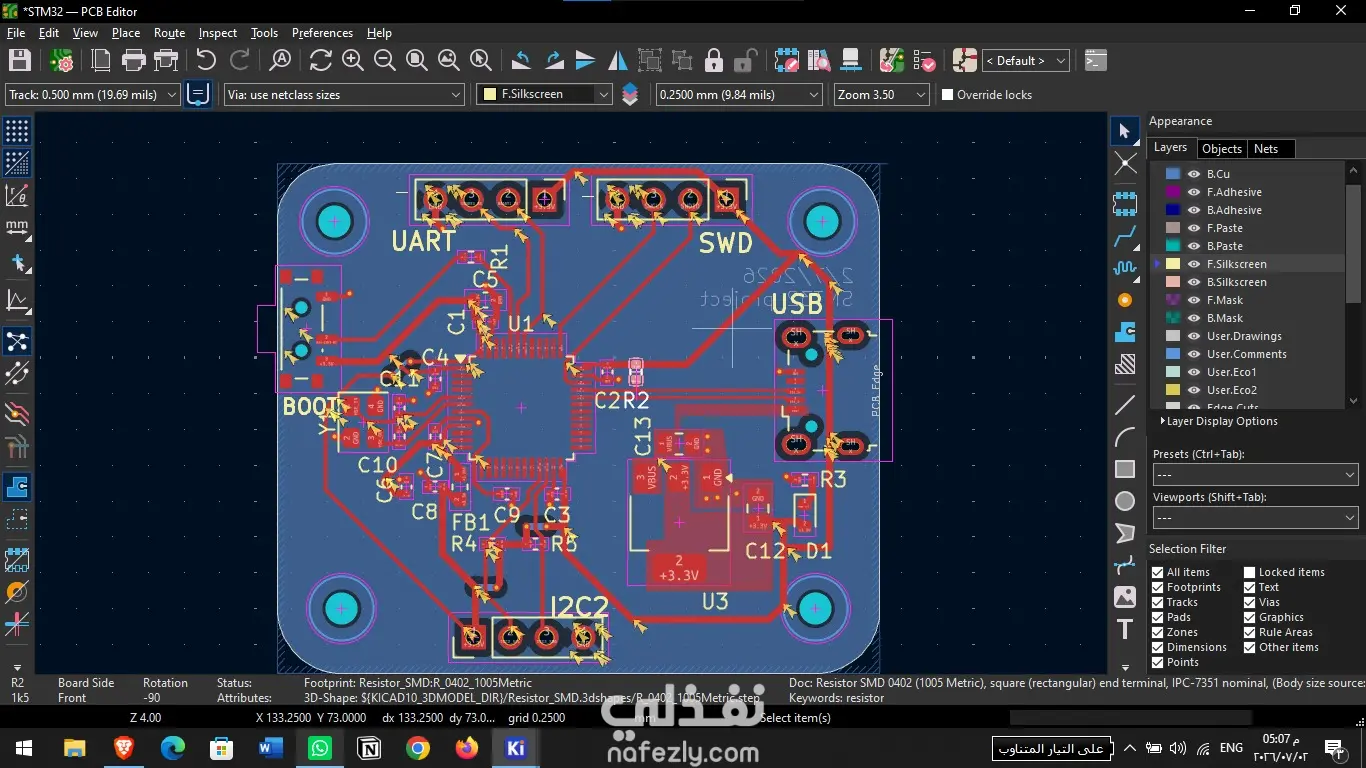The image size is (1366, 768).
Task: Hide the F.Silkscreen layer
Action: (x=1194, y=264)
